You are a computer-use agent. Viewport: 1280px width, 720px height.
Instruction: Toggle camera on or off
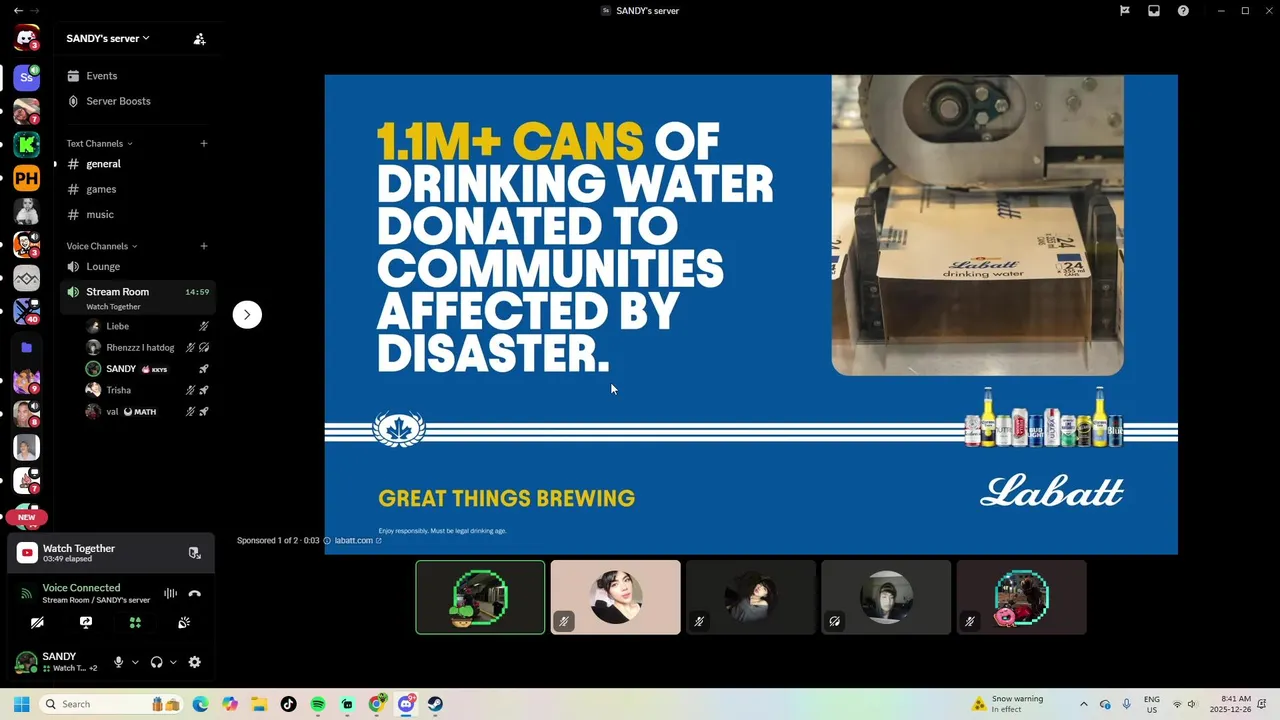pyautogui.click(x=37, y=622)
